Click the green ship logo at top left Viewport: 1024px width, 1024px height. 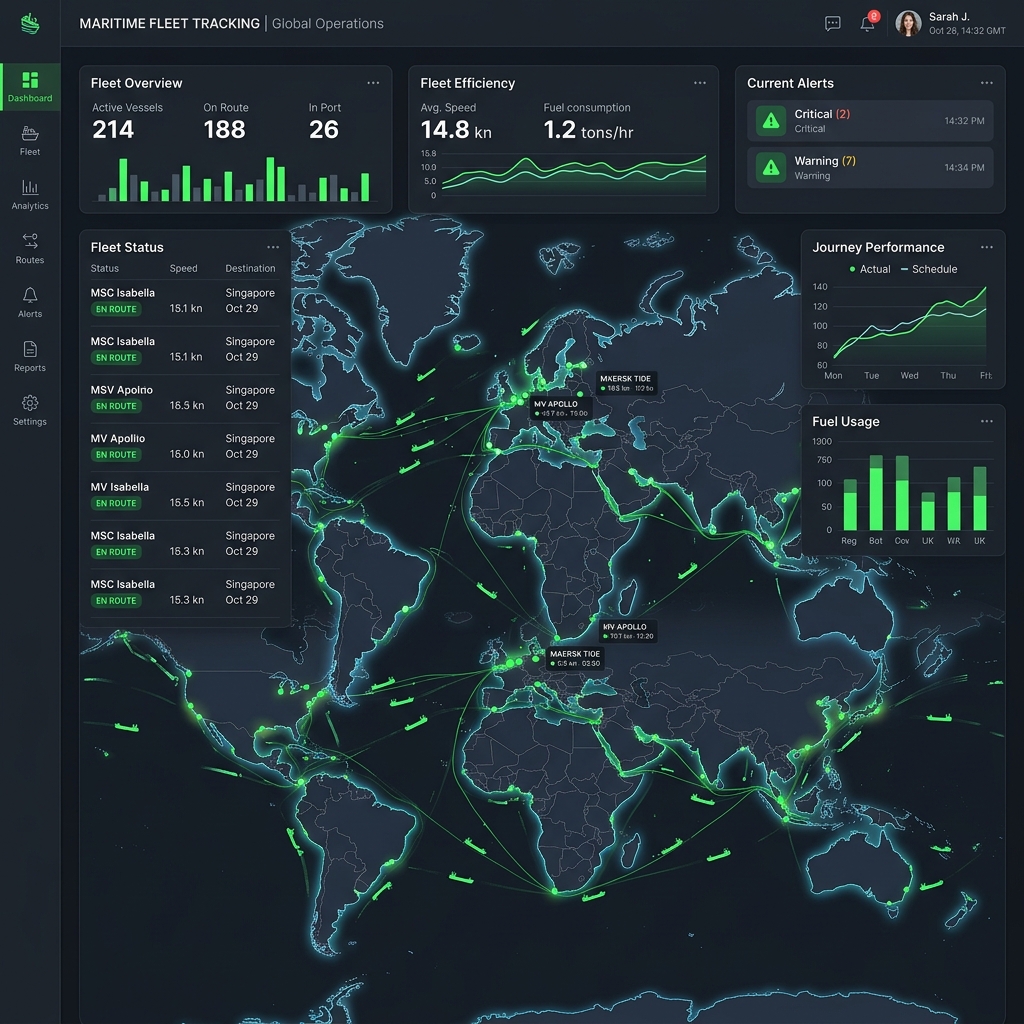29,24
